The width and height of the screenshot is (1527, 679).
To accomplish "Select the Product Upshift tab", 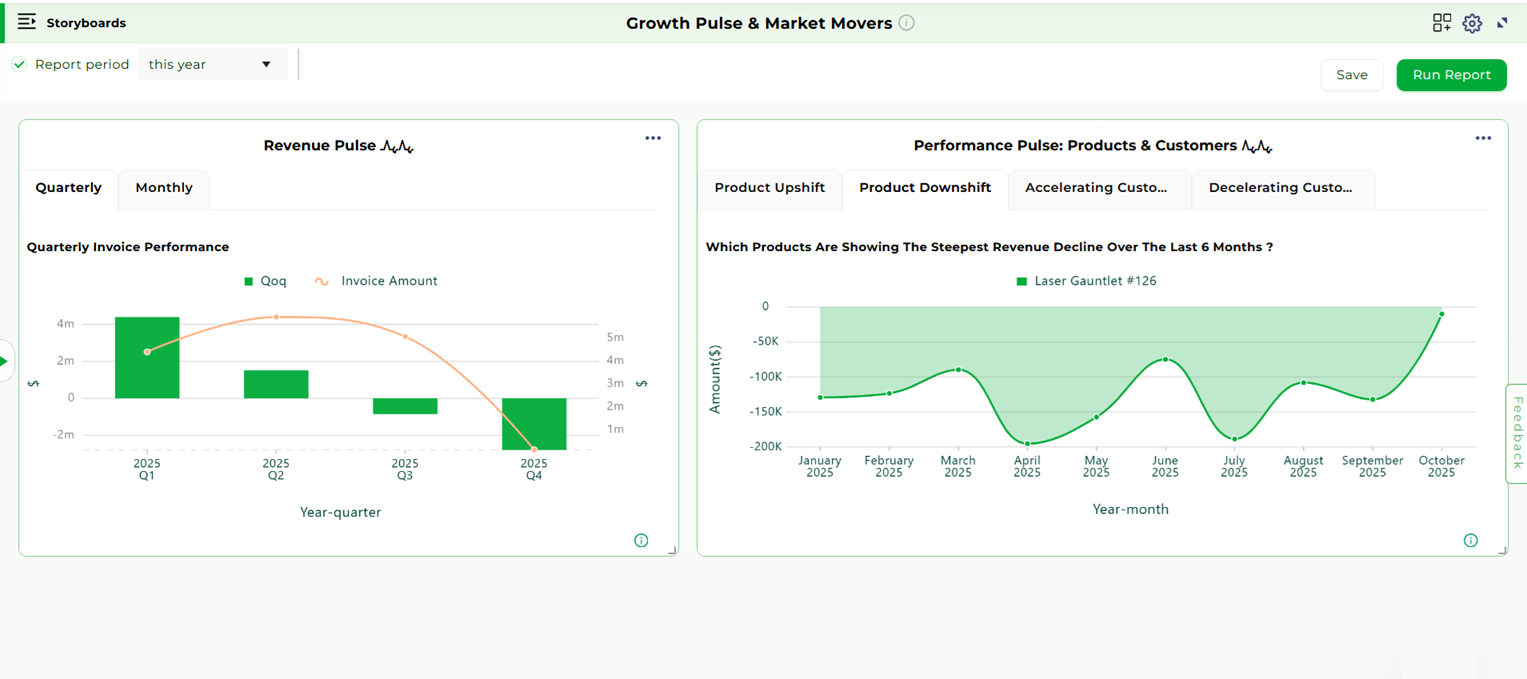I will pyautogui.click(x=769, y=188).
